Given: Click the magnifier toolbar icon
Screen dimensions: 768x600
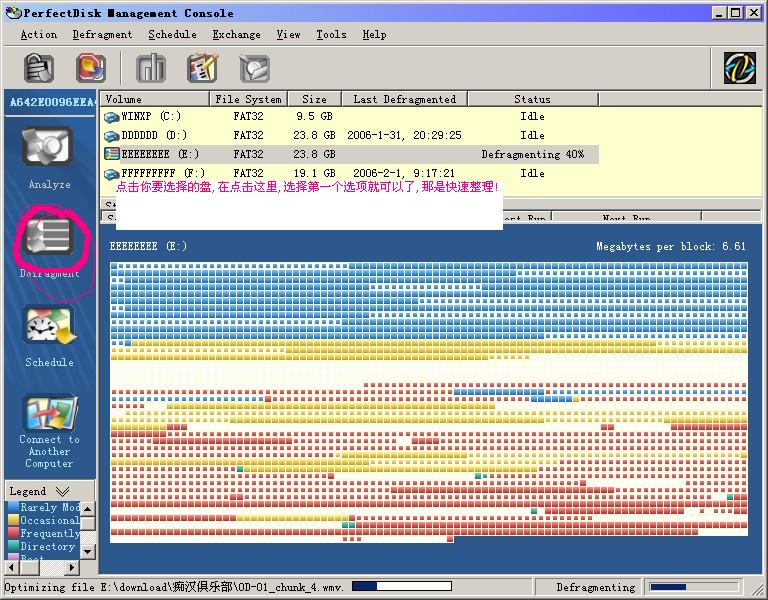Looking at the screenshot, I should [254, 68].
